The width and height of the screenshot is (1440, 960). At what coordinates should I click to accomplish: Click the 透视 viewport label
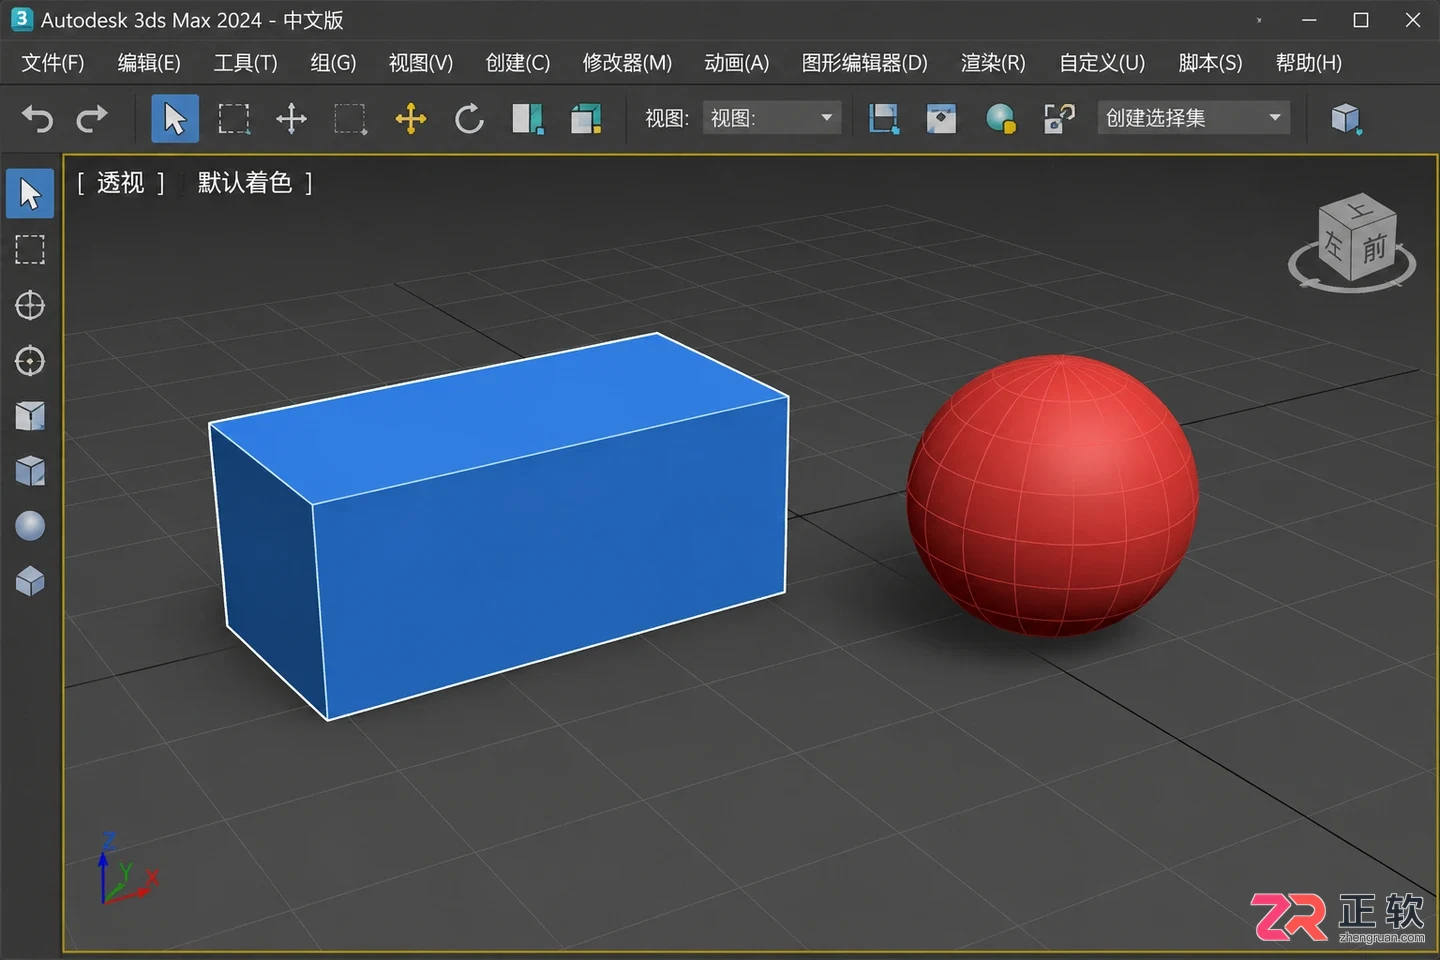click(x=121, y=182)
